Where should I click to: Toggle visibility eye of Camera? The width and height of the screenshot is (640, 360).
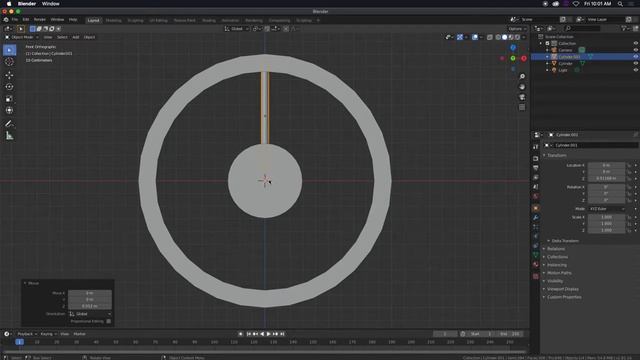click(x=636, y=50)
